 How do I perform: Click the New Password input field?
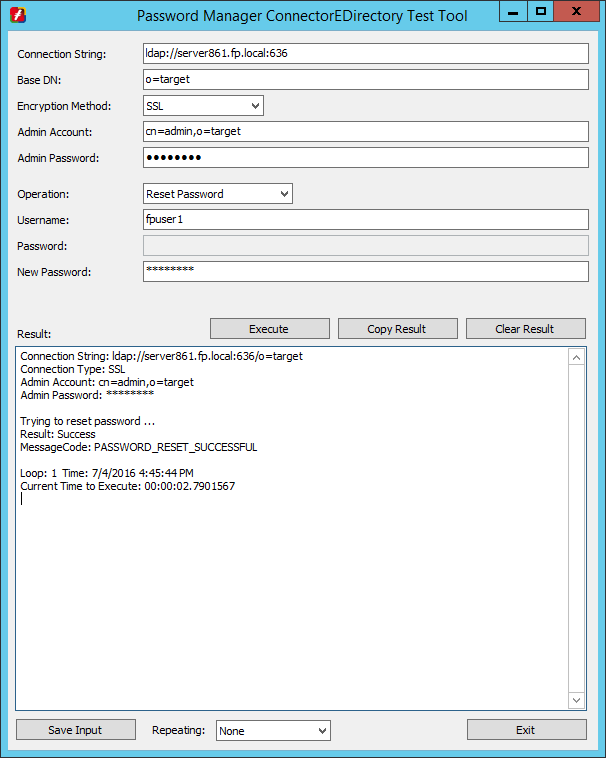click(x=366, y=272)
